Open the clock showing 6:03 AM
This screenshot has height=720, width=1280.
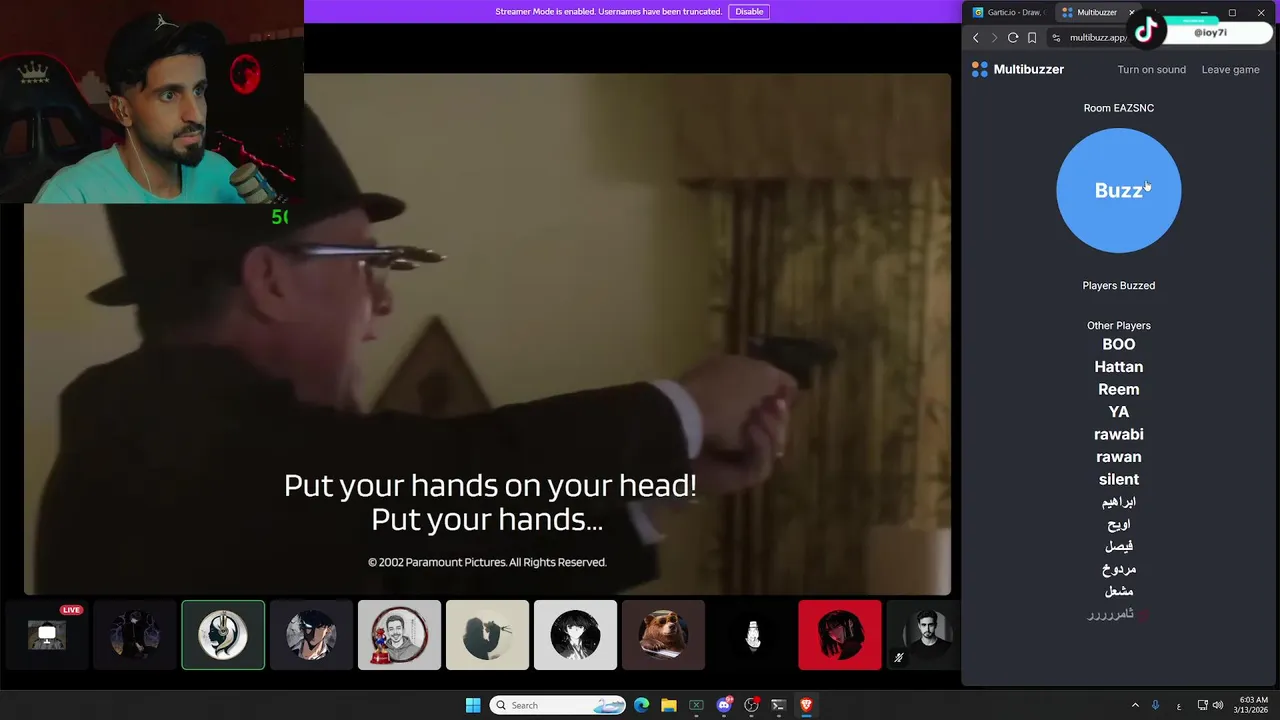tap(1253, 705)
